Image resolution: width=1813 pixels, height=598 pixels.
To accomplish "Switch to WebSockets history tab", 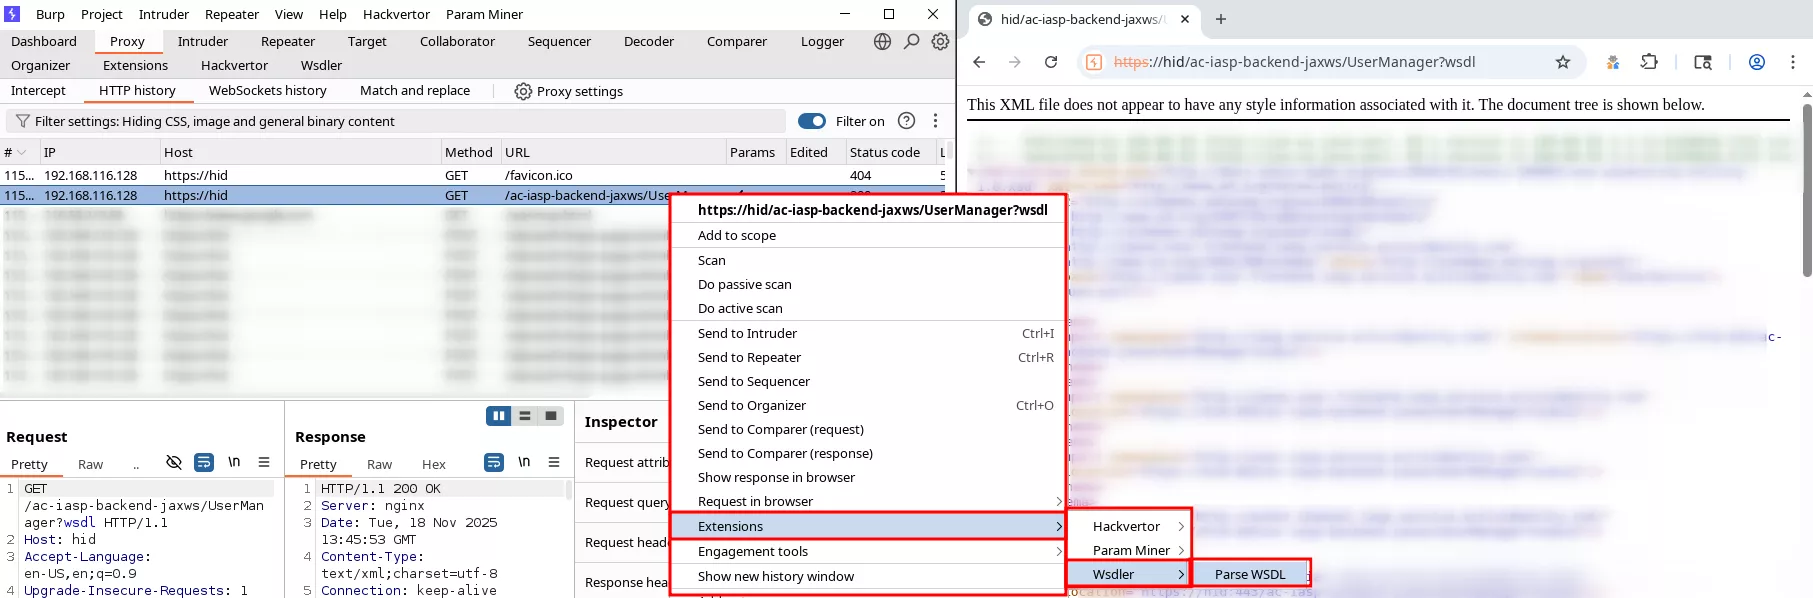I will (267, 90).
